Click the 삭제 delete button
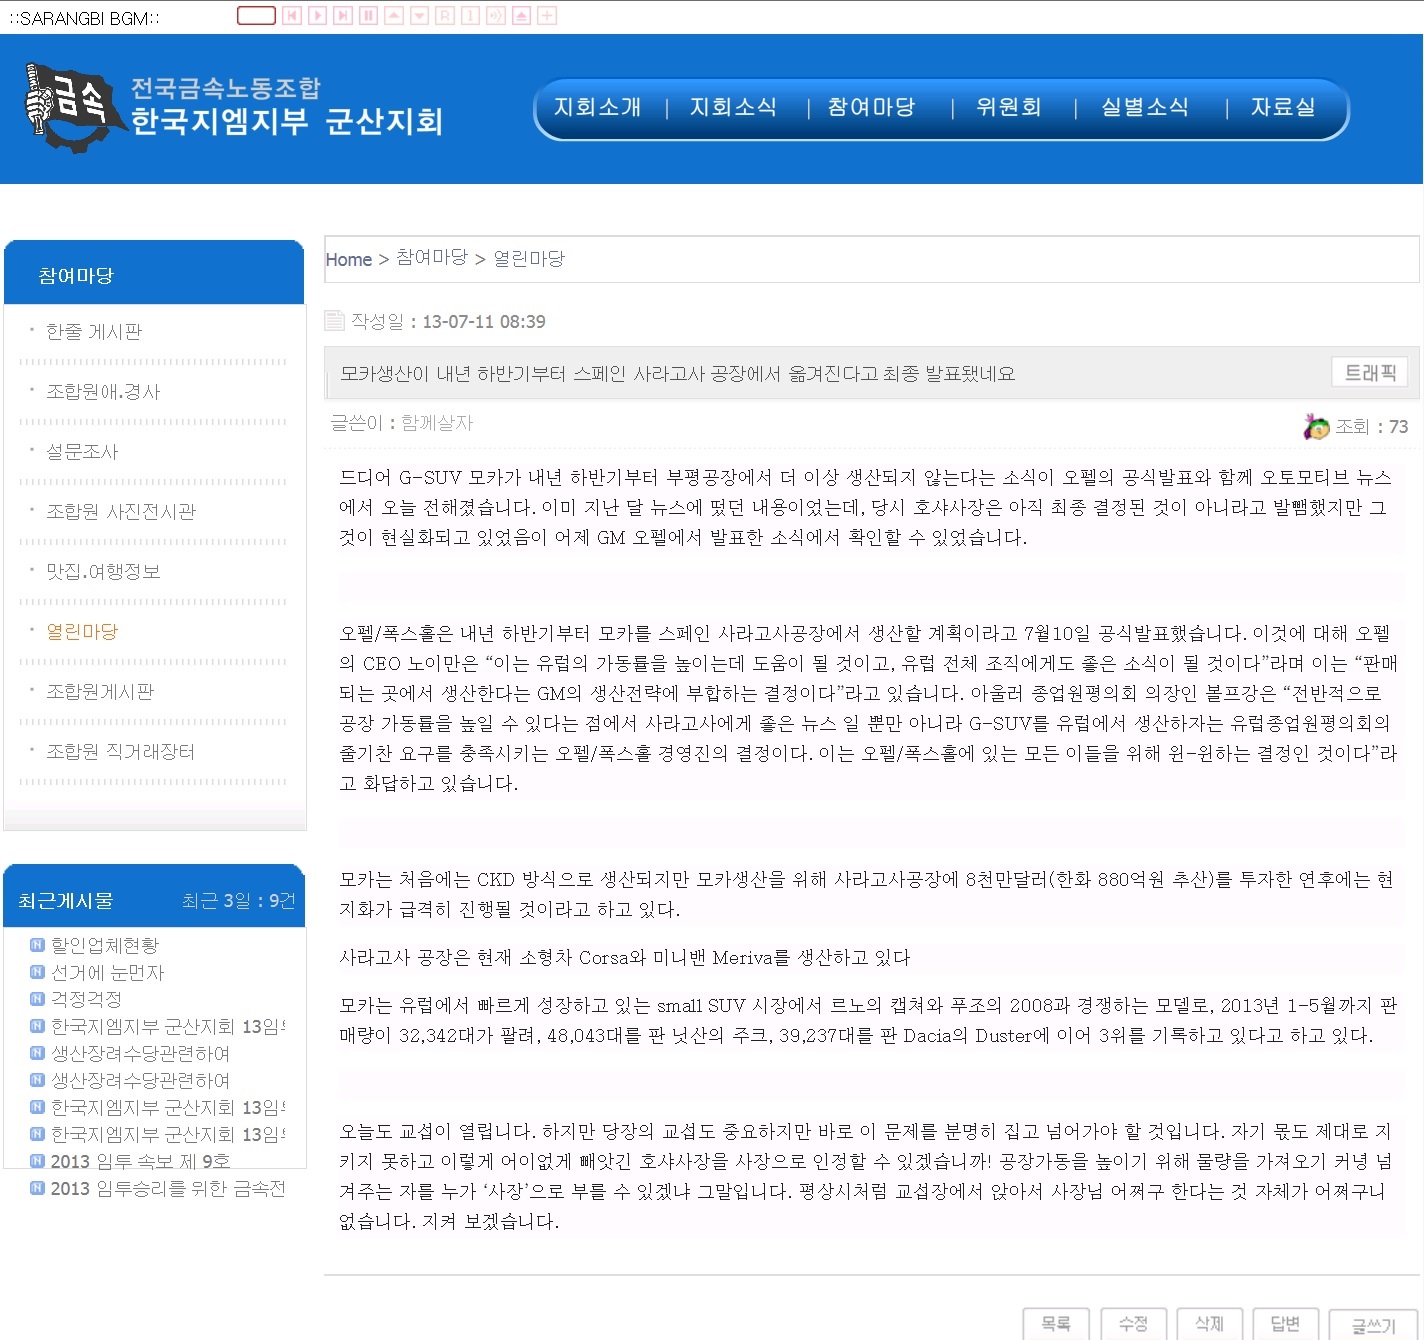The height and width of the screenshot is (1340, 1424). [x=1209, y=1323]
